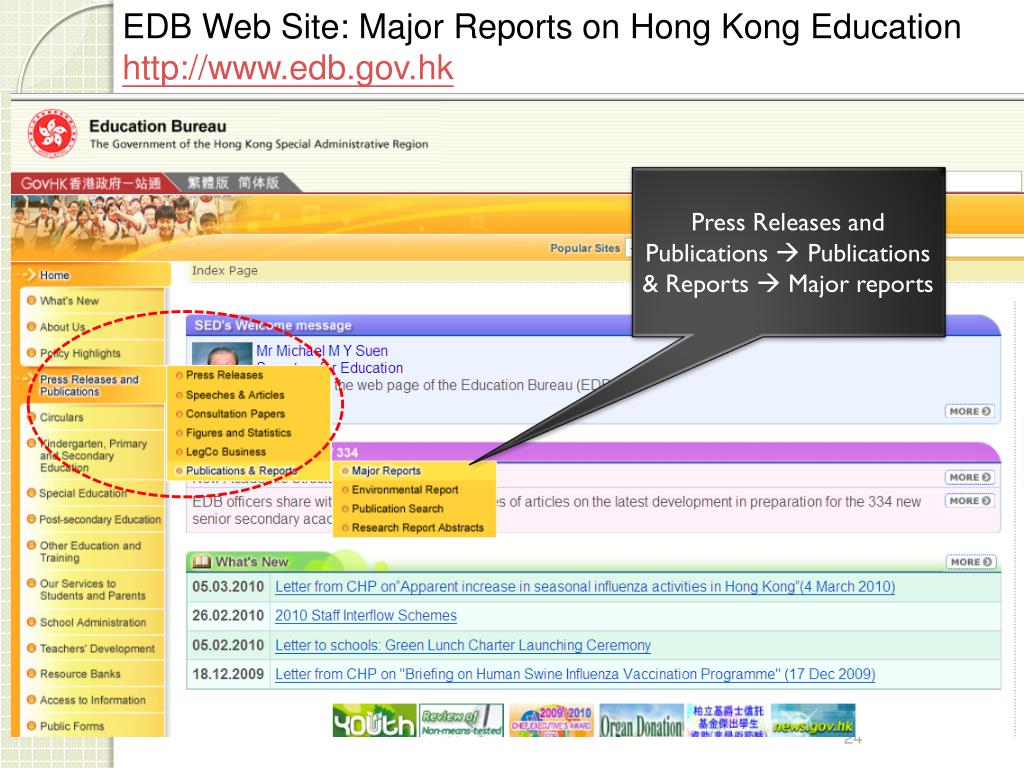The height and width of the screenshot is (768, 1024).
Task: Open Circulars sidebar item
Action: pyautogui.click(x=61, y=417)
